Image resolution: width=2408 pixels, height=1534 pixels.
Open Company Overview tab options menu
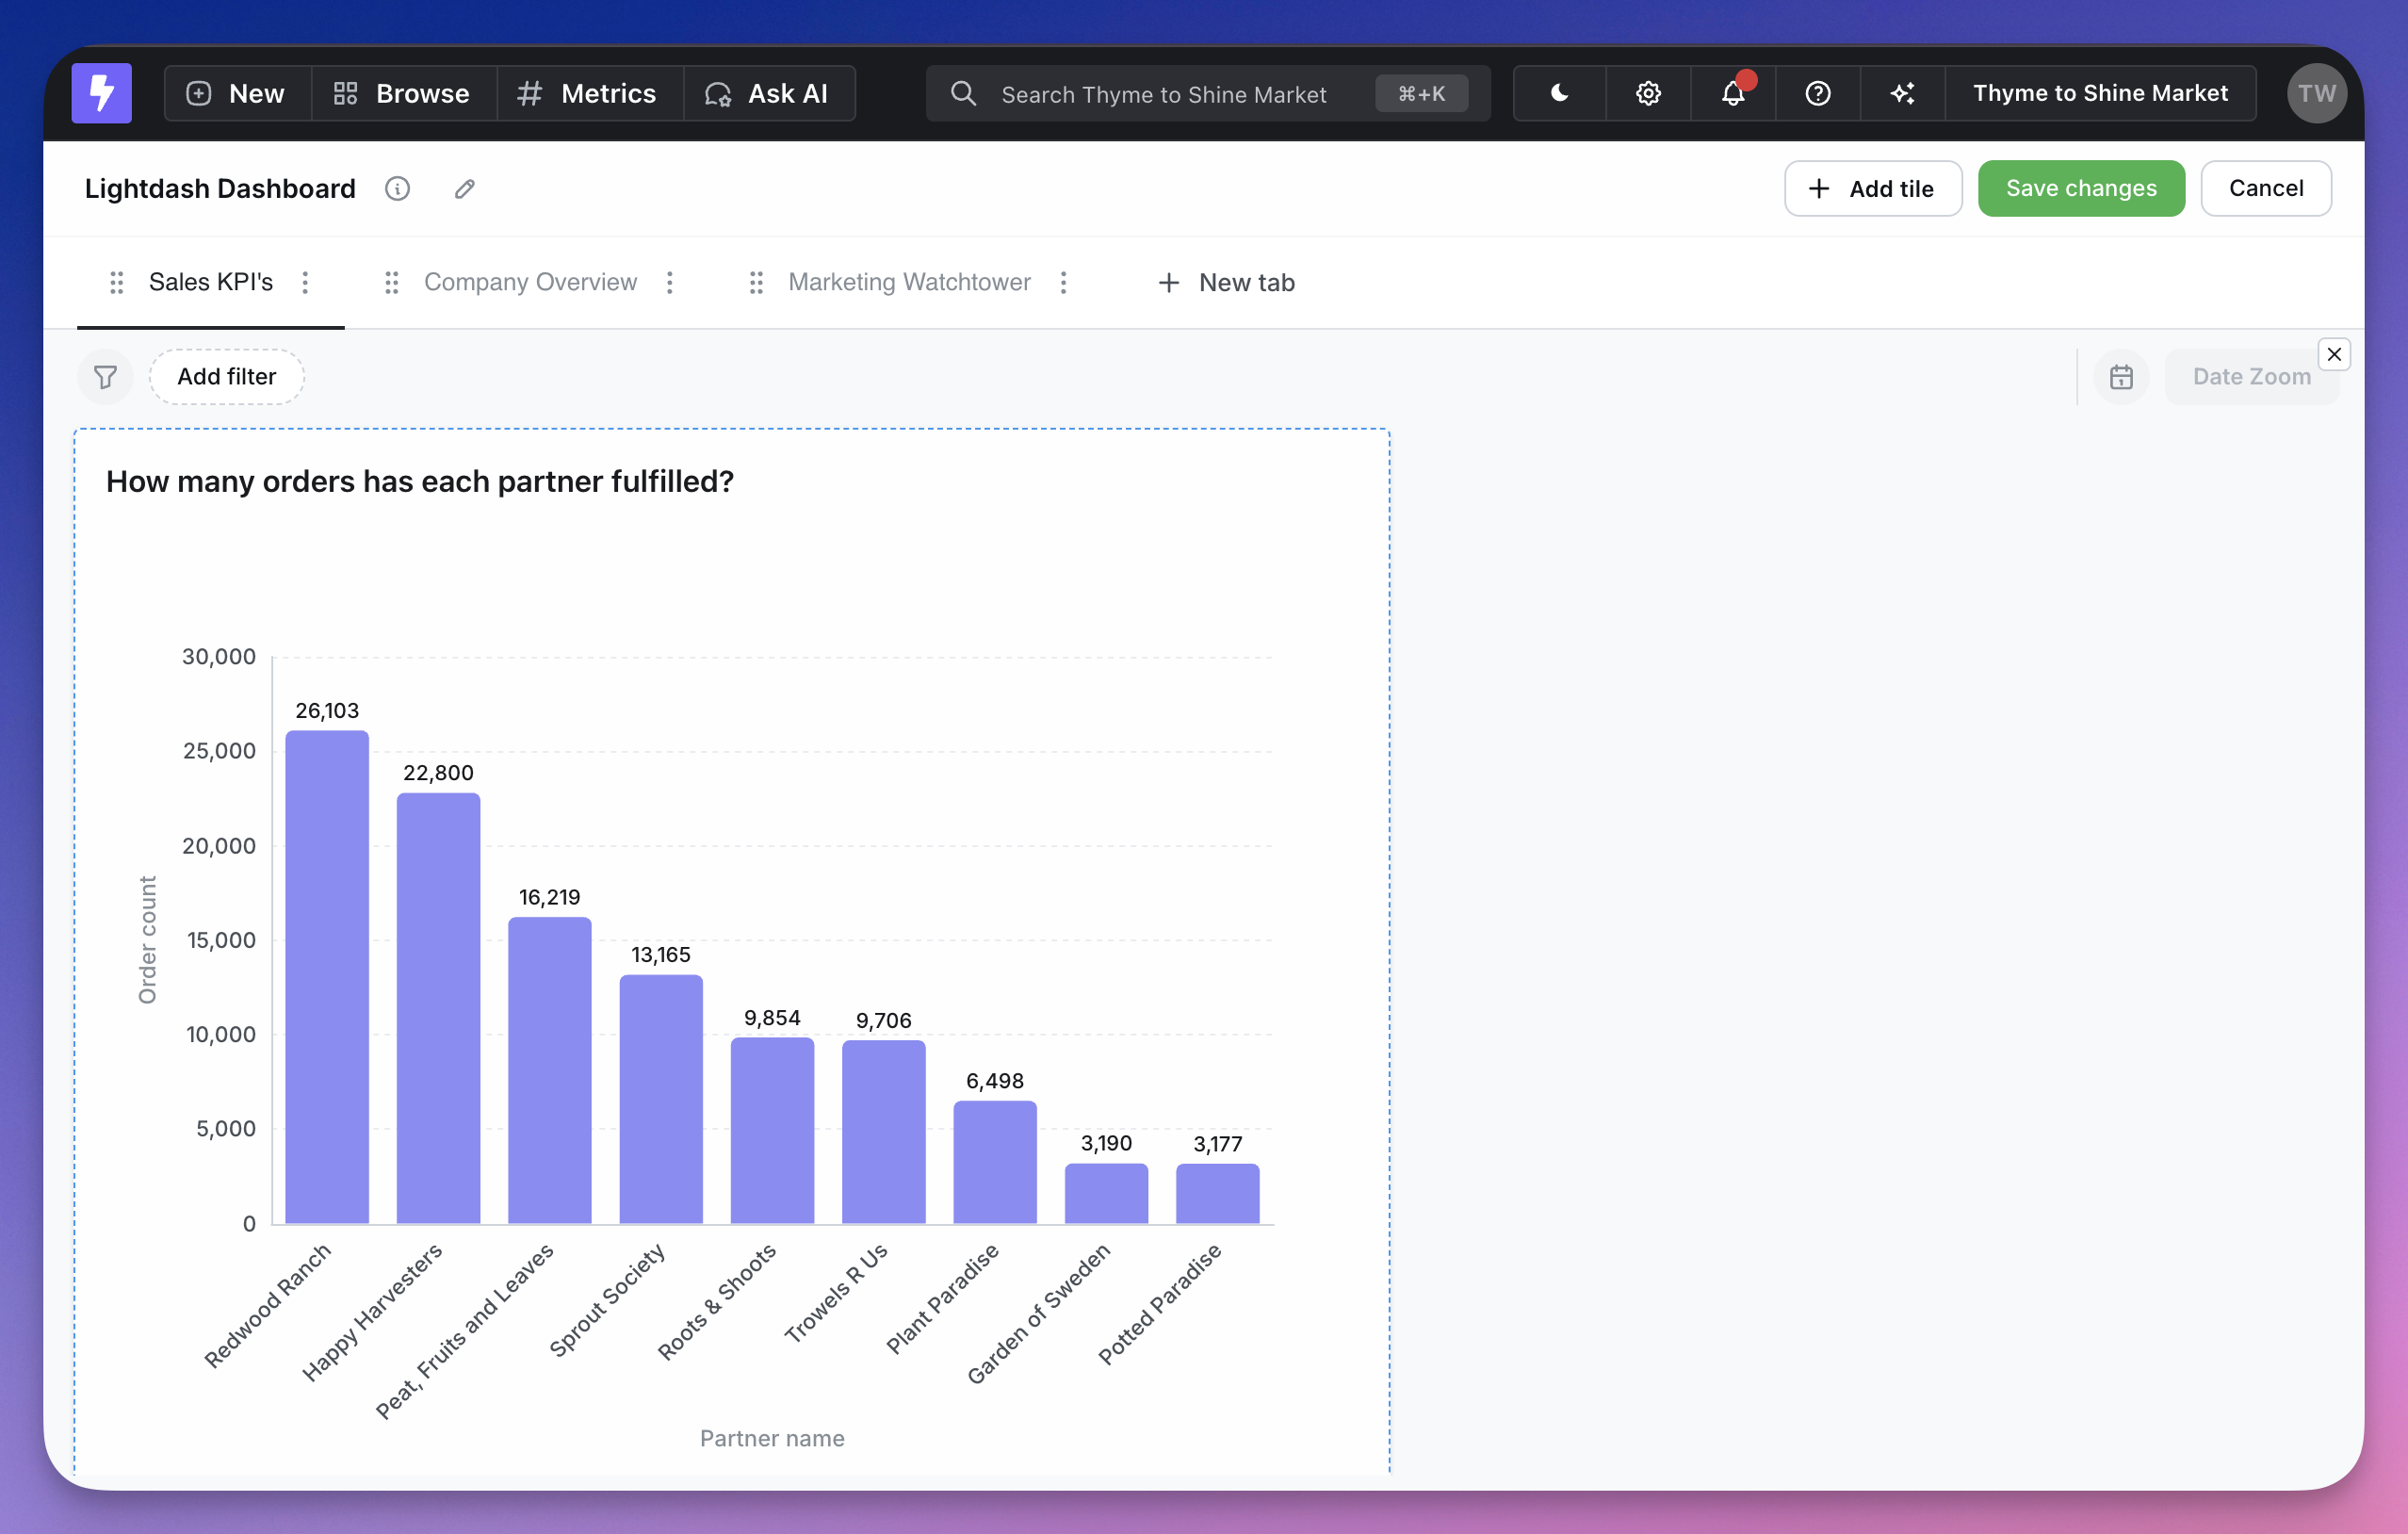[670, 283]
